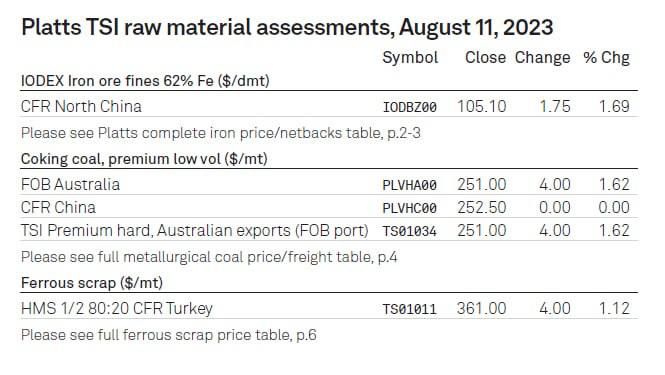The height and width of the screenshot is (375, 665).
Task: Click the IODEX Iron ore fines section heading
Action: [145, 81]
